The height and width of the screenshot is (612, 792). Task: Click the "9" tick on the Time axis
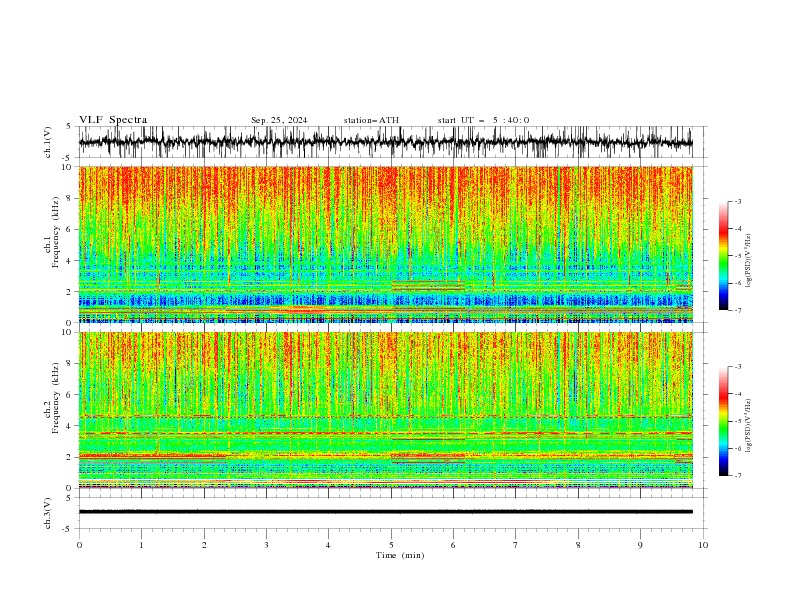click(640, 545)
